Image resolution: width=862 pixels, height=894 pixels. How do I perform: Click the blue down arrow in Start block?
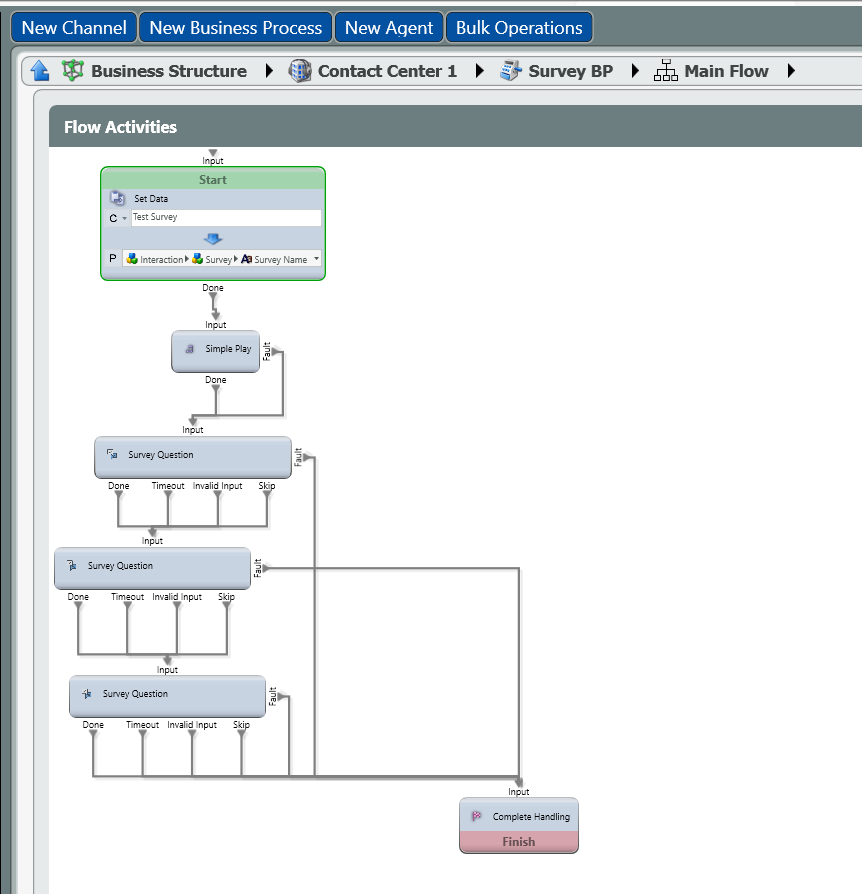(x=212, y=238)
